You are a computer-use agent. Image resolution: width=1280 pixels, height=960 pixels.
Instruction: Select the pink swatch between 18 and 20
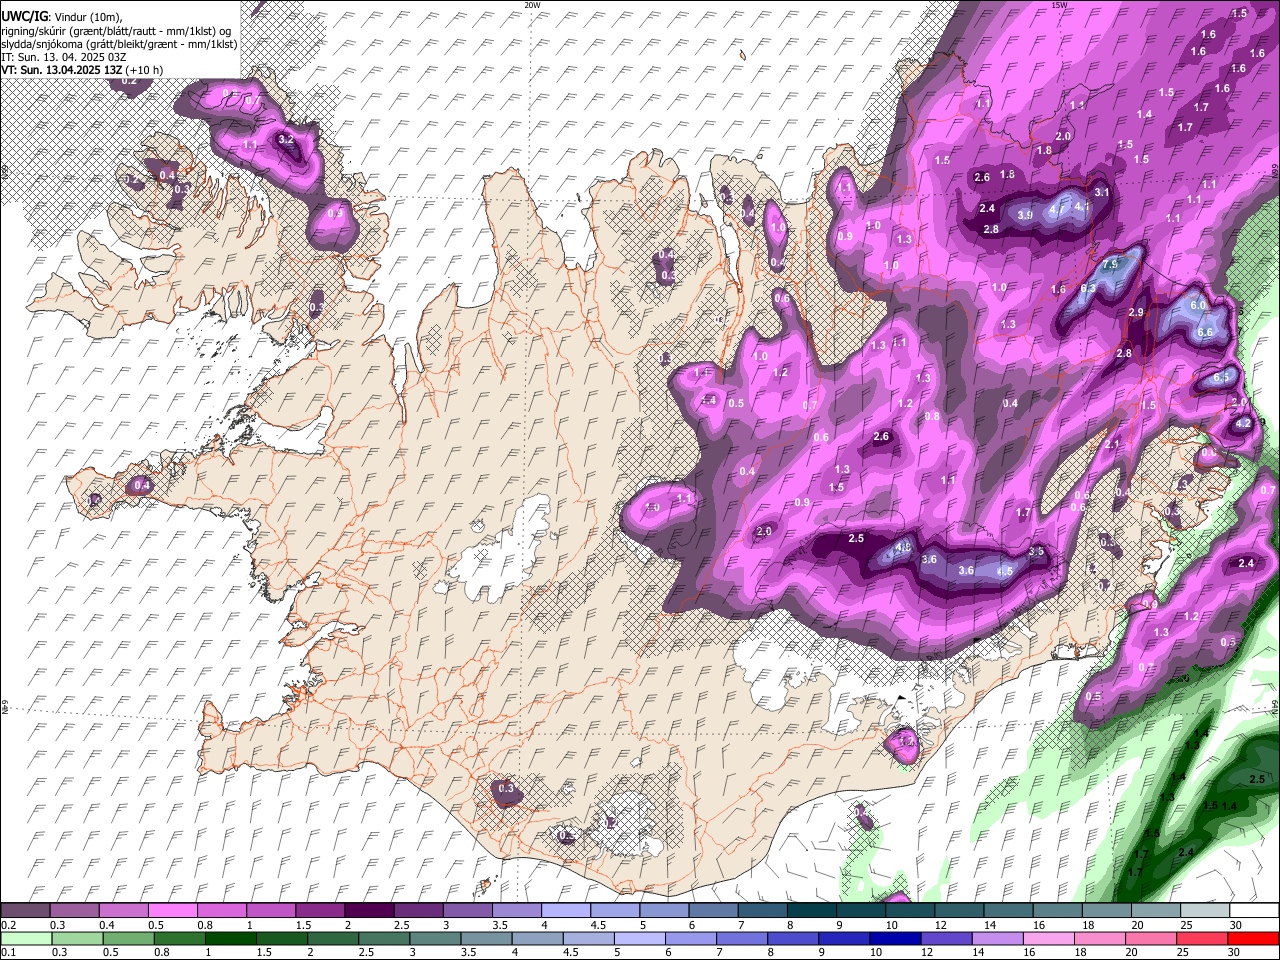(x=1102, y=939)
